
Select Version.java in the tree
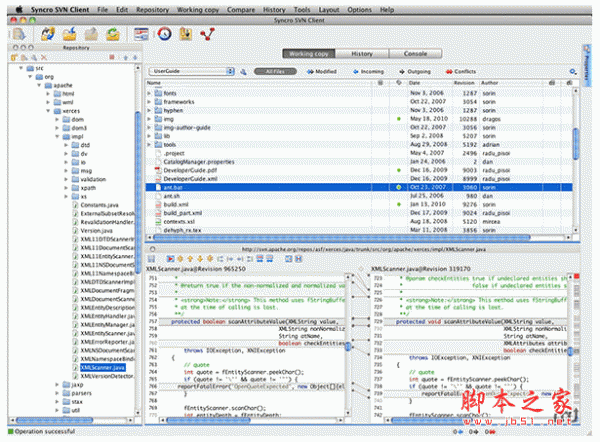click(96, 231)
